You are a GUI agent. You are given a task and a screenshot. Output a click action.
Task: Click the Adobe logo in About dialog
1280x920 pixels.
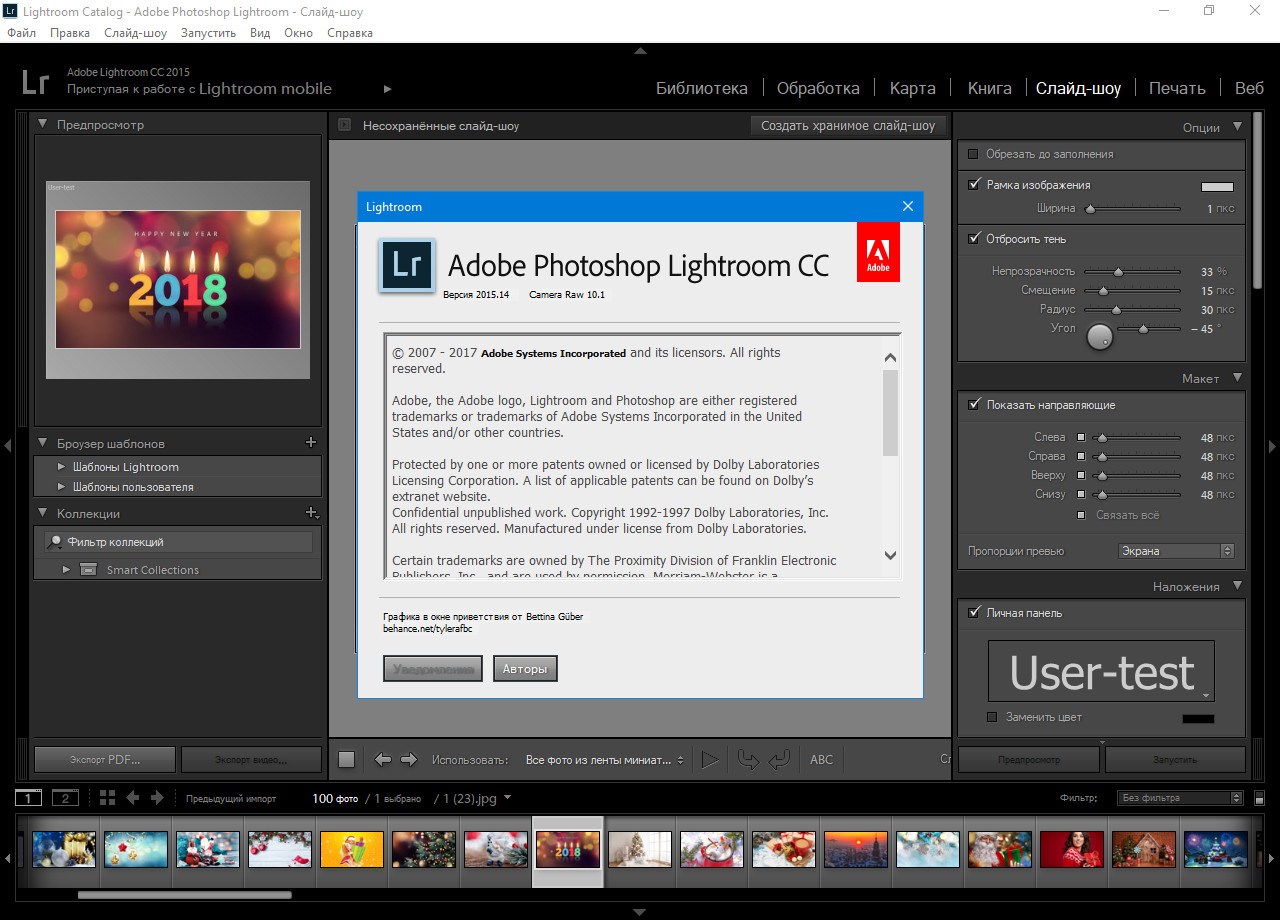click(x=878, y=252)
